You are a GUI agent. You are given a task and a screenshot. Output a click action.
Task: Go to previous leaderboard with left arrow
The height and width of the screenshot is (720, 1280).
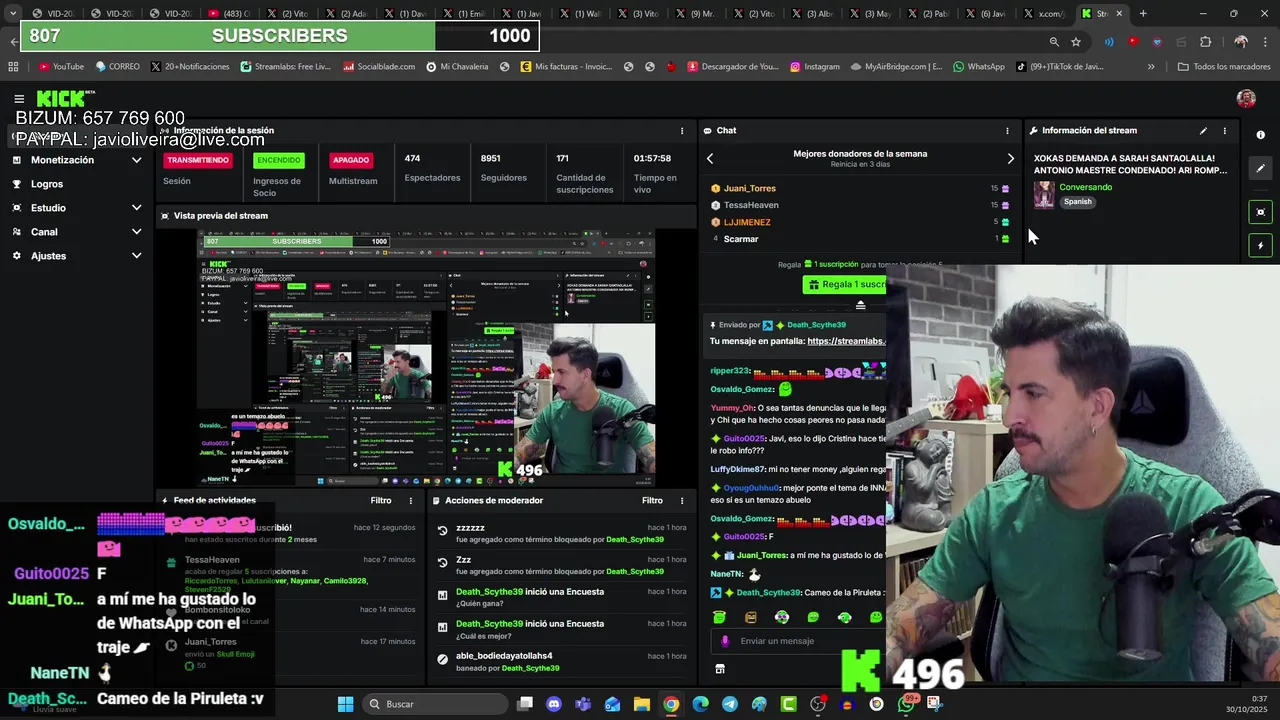[710, 158]
